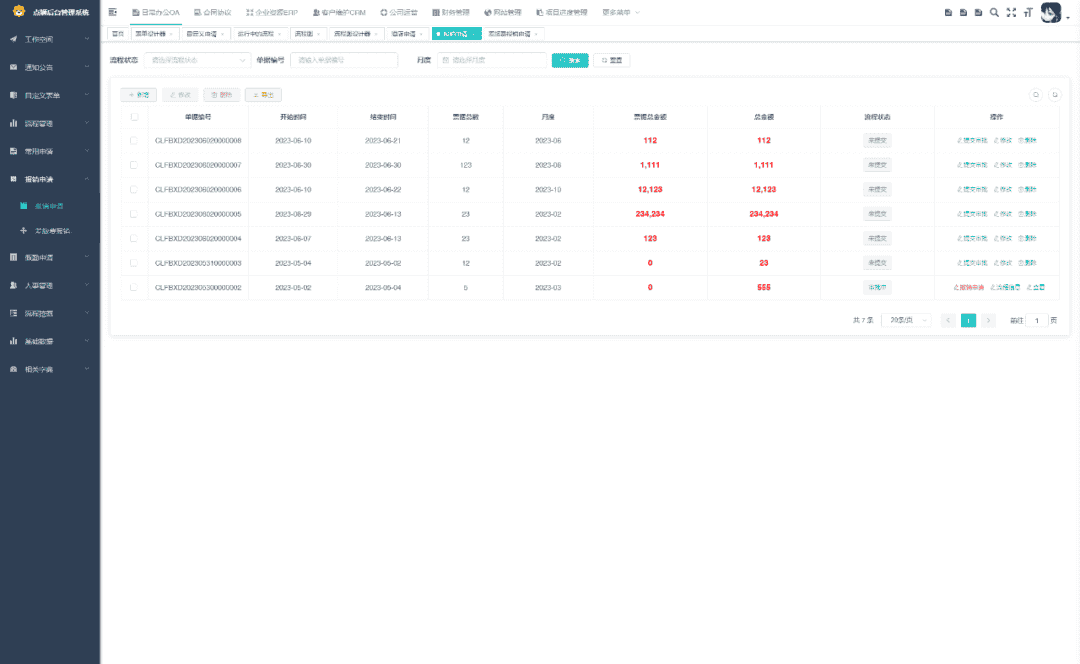Open the 日常办公OA top menu
The height and width of the screenshot is (664, 1080).
pyautogui.click(x=155, y=12)
